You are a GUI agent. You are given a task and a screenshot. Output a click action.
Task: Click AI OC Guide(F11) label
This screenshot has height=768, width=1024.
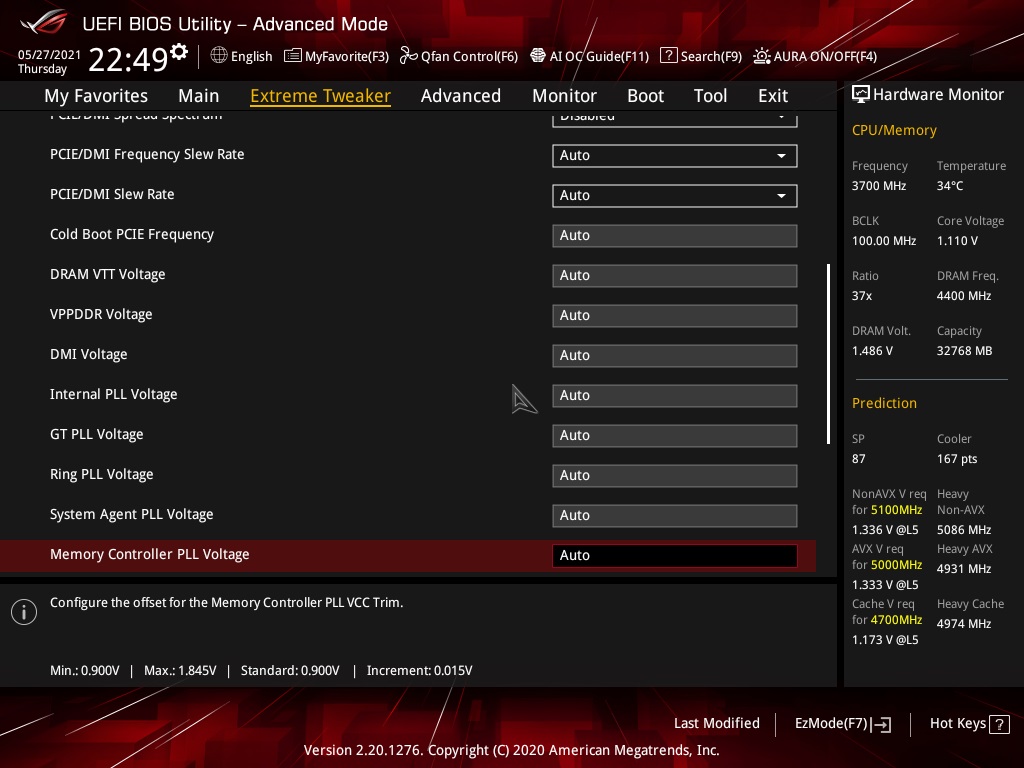coord(600,56)
